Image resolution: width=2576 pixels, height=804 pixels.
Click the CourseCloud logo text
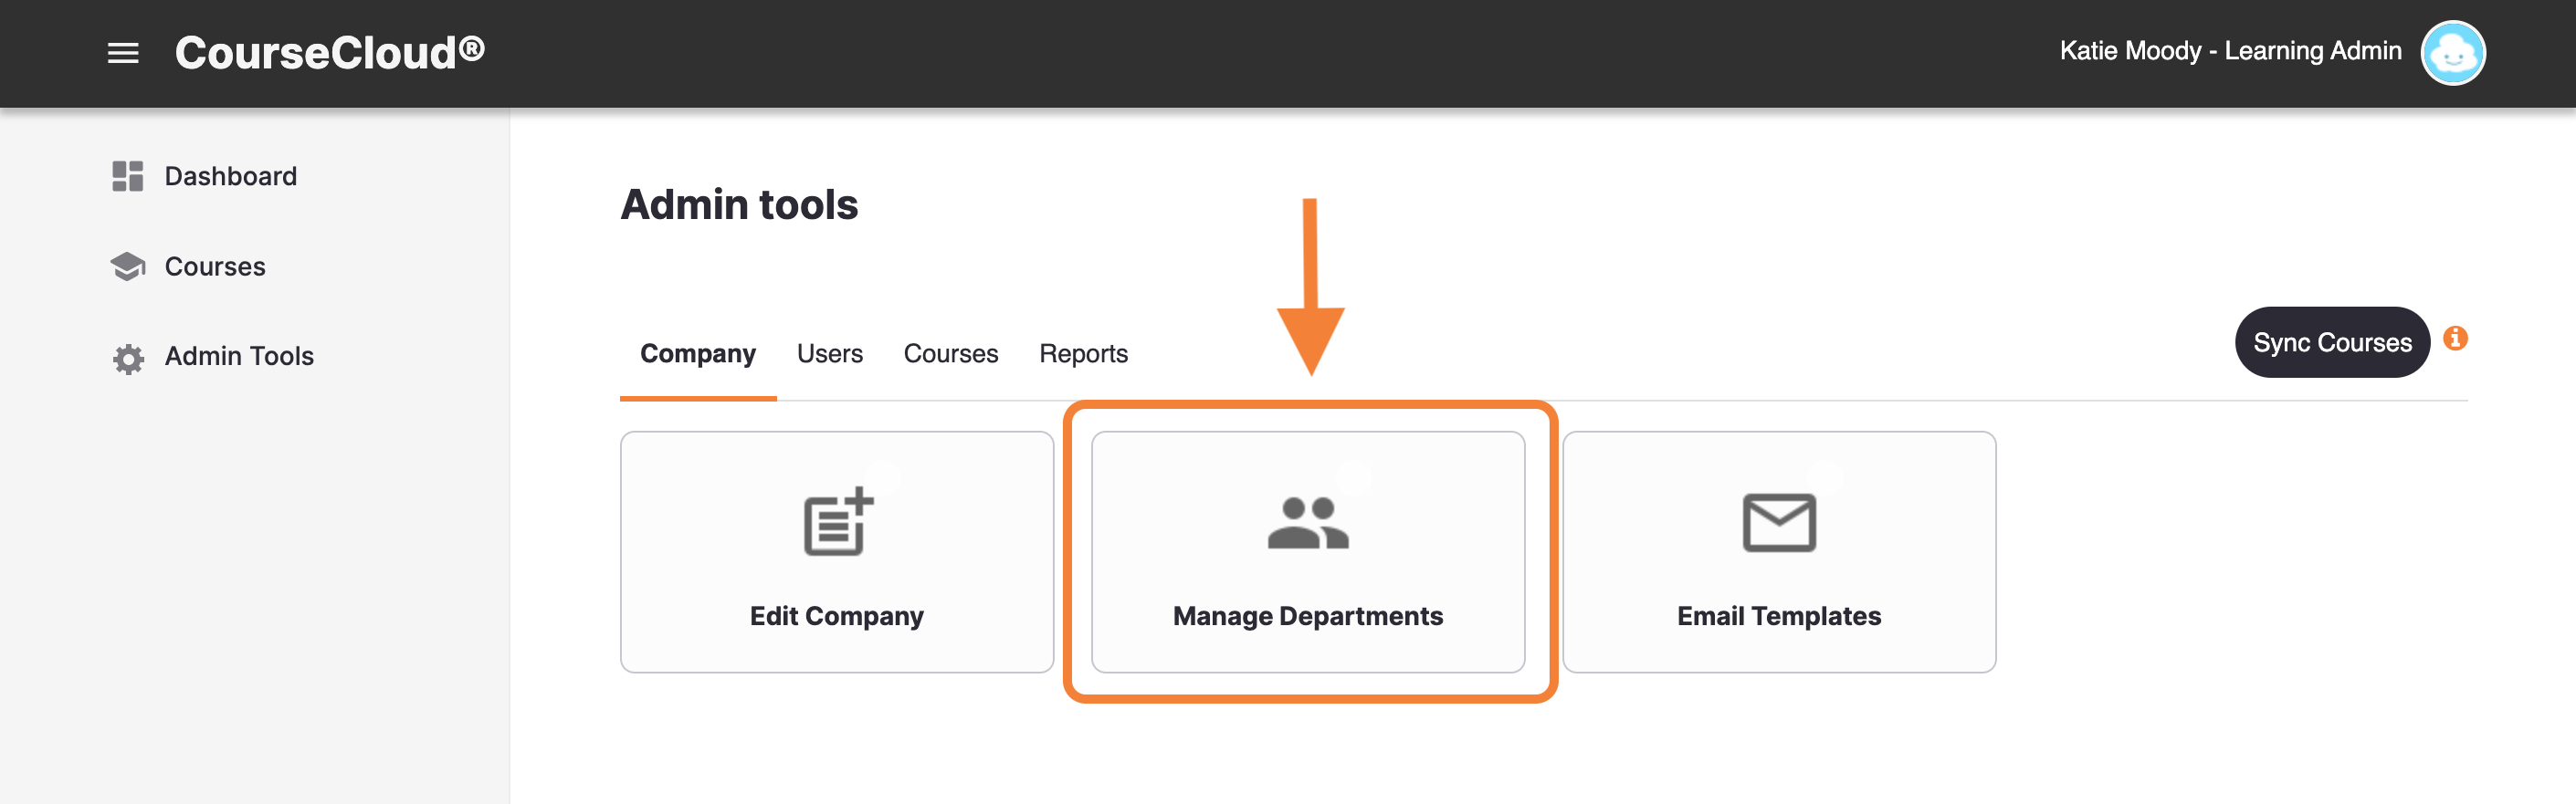coord(330,53)
